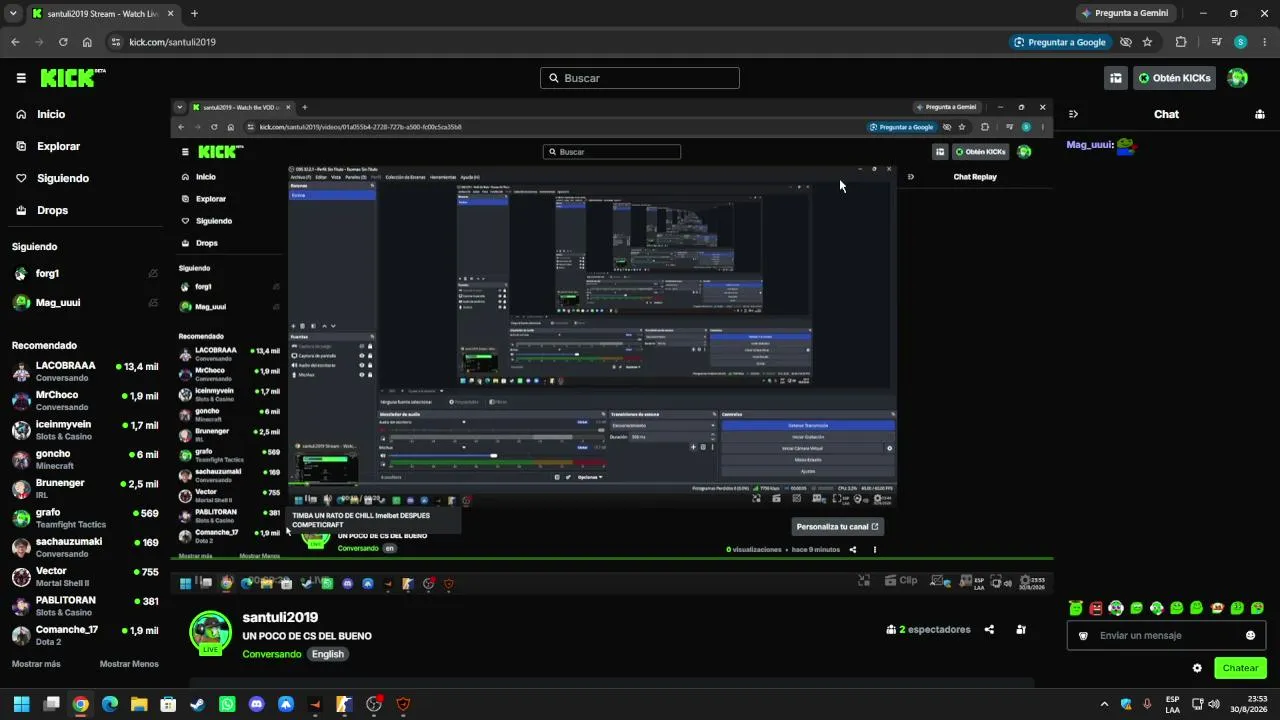Open the Chrome profile S menu
The height and width of the screenshot is (720, 1280).
pos(1240,42)
